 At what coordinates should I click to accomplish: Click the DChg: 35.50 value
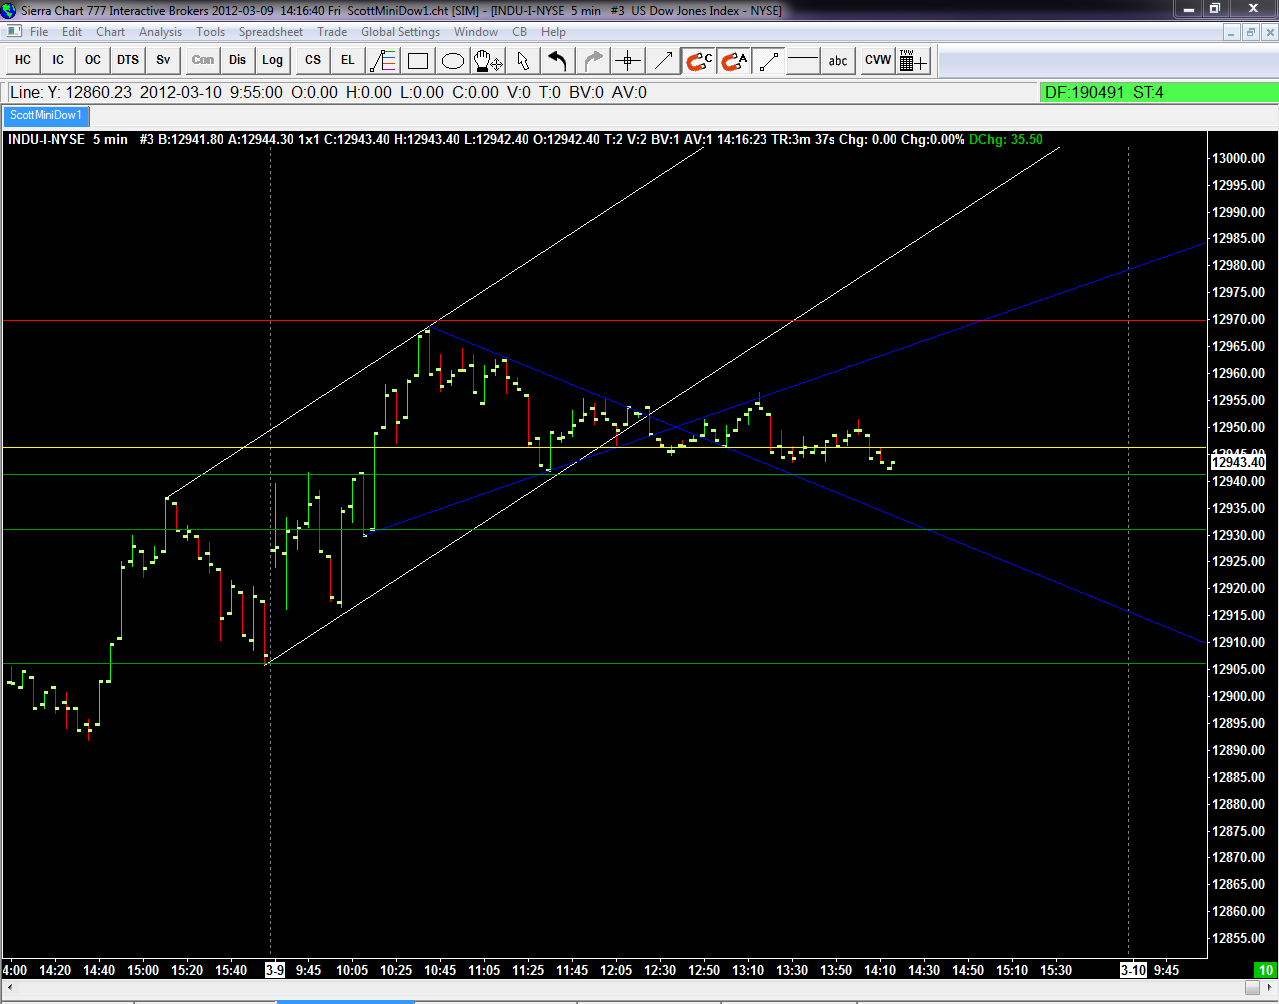coord(1006,139)
